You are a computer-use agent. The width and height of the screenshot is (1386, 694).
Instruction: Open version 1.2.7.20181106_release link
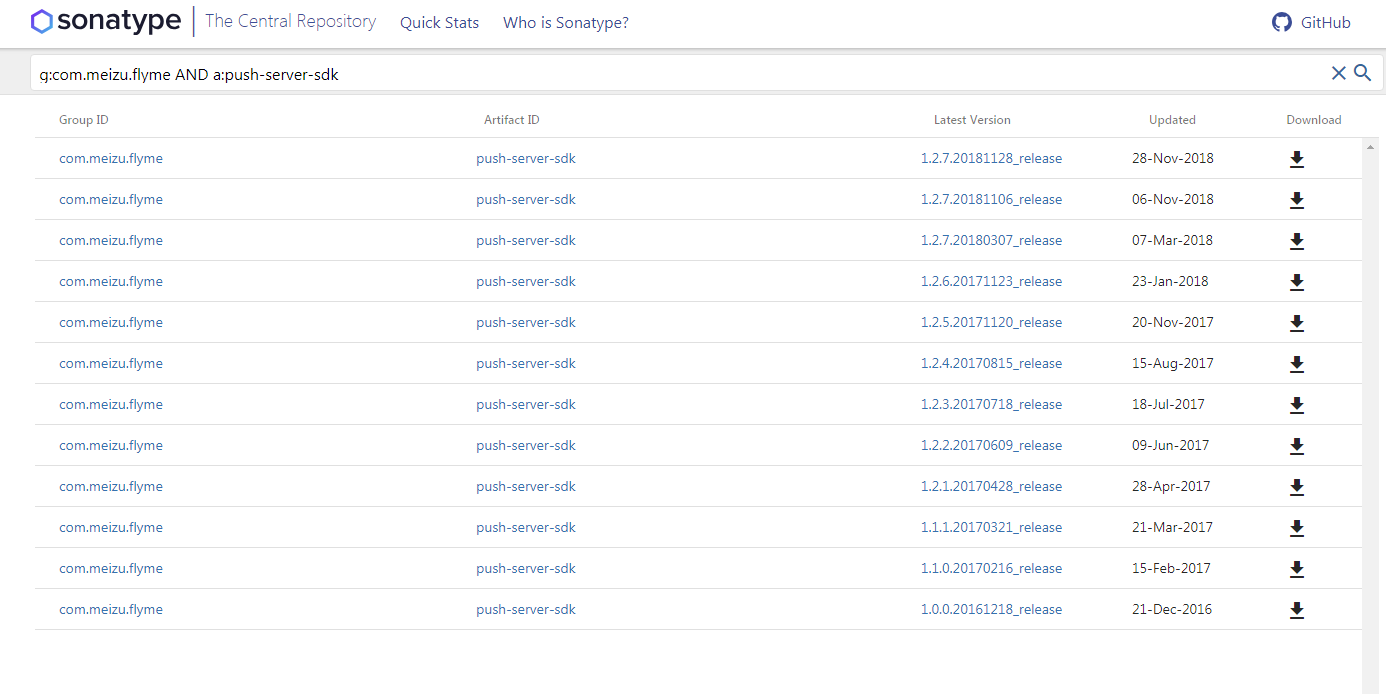pos(991,200)
